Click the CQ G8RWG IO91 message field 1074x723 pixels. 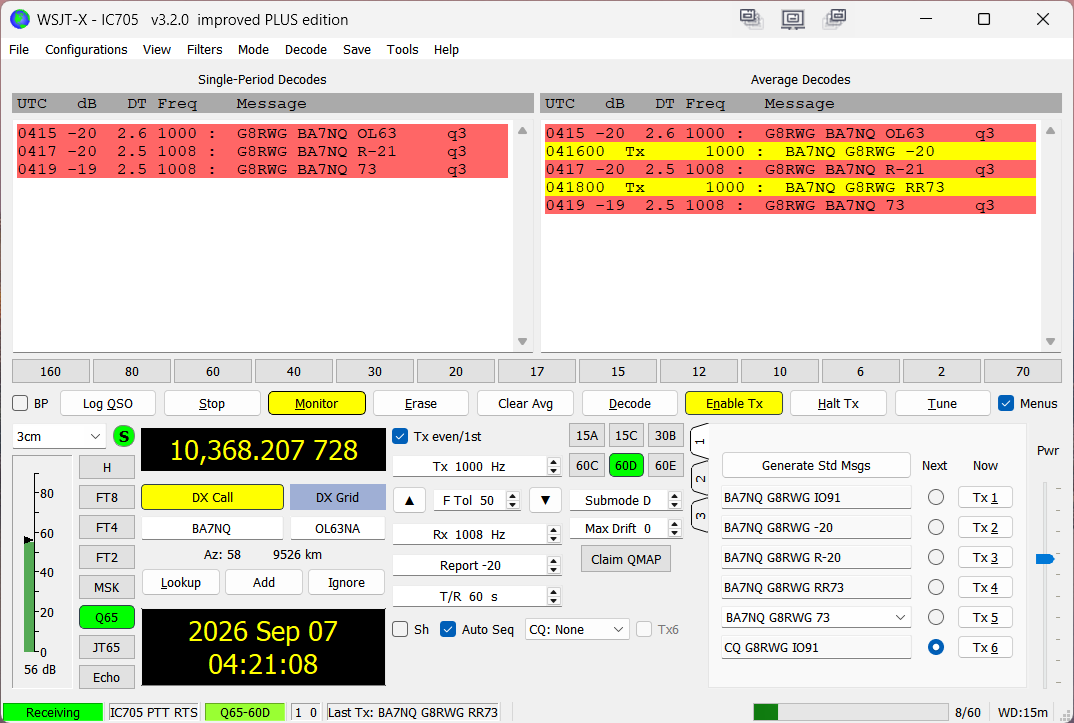point(816,647)
